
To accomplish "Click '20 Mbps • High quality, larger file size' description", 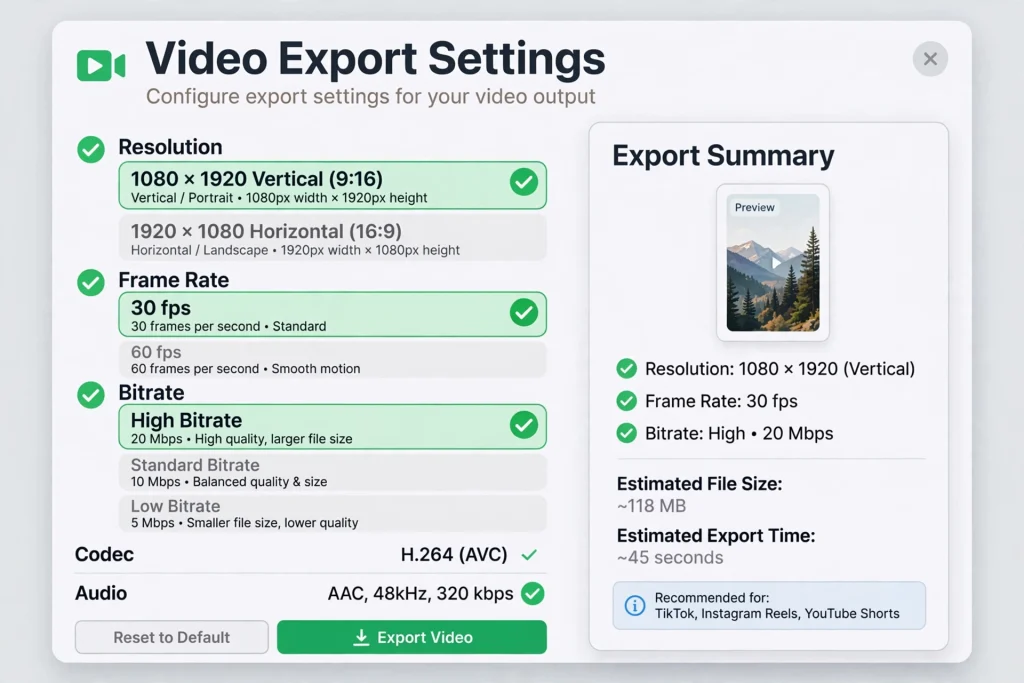I will [x=241, y=439].
